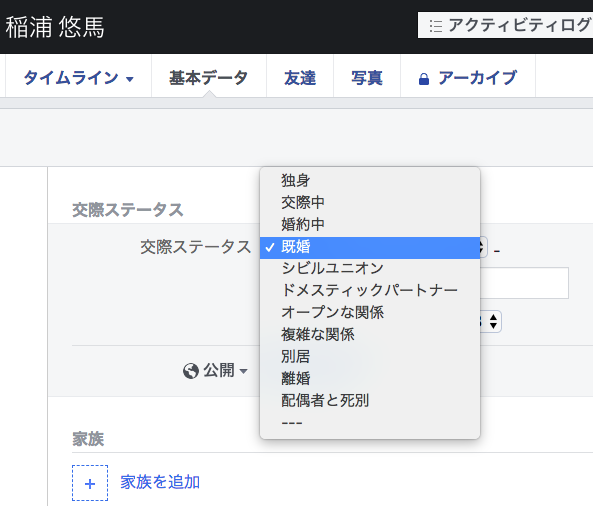This screenshot has width=593, height=506.
Task: Click the 家族を追加 link
Action: click(x=160, y=482)
